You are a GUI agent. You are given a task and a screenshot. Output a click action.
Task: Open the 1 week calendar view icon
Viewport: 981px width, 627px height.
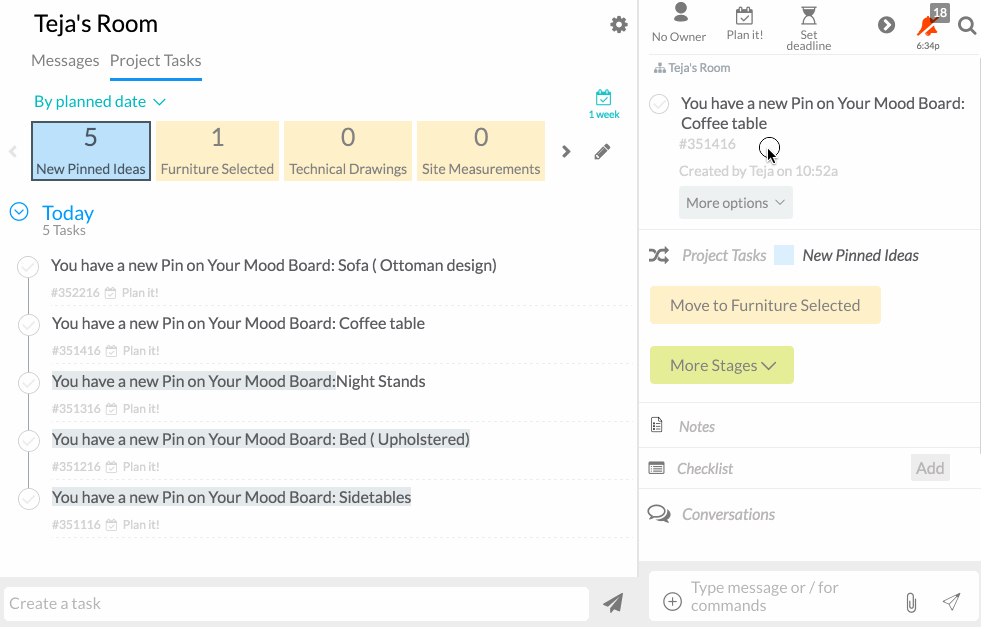point(603,98)
